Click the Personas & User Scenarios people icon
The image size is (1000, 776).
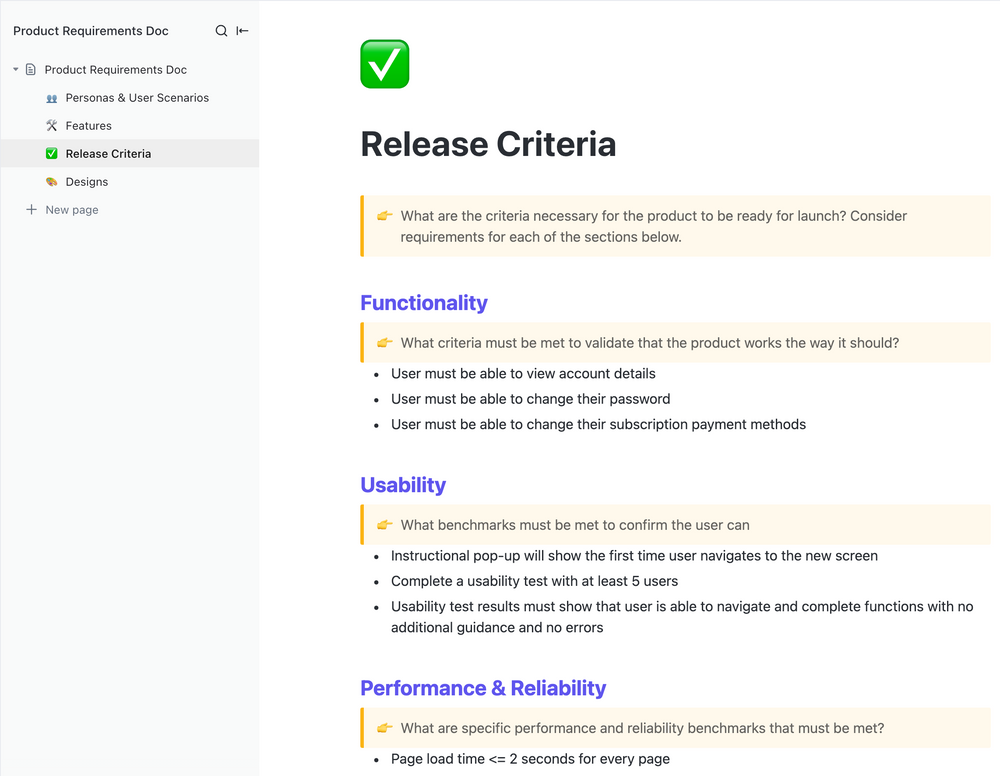(52, 98)
